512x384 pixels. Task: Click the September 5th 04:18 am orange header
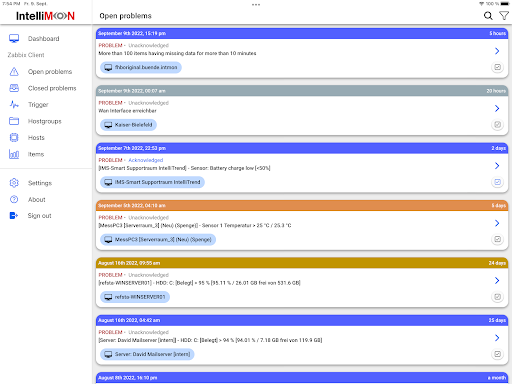coord(302,205)
